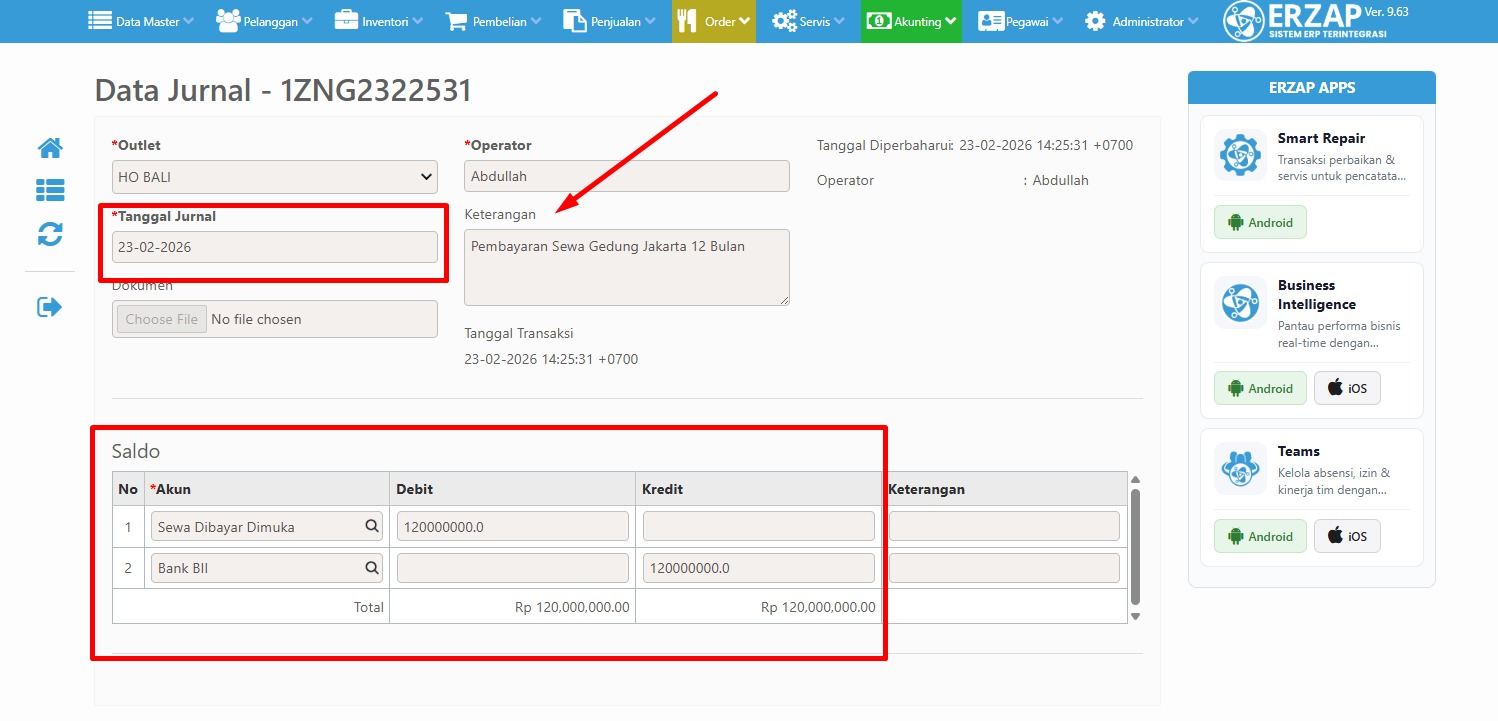Image resolution: width=1498 pixels, height=721 pixels.
Task: Click the home icon in left sidebar
Action: click(x=50, y=148)
